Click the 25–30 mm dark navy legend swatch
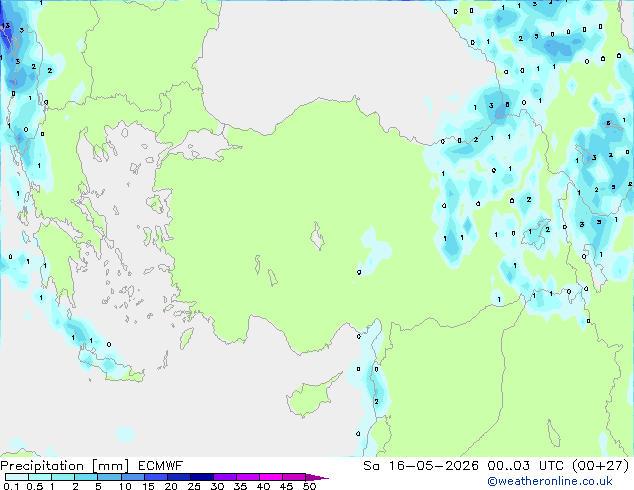The width and height of the screenshot is (634, 490). pyautogui.click(x=202, y=477)
